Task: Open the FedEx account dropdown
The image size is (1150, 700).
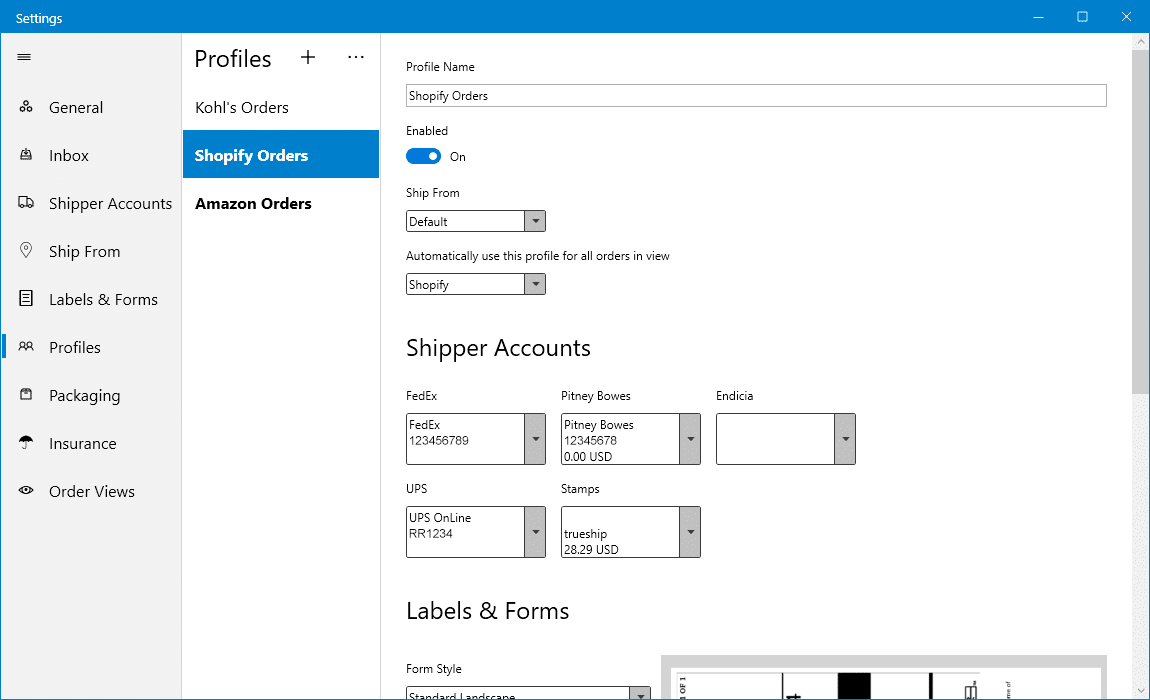Action: click(x=475, y=439)
